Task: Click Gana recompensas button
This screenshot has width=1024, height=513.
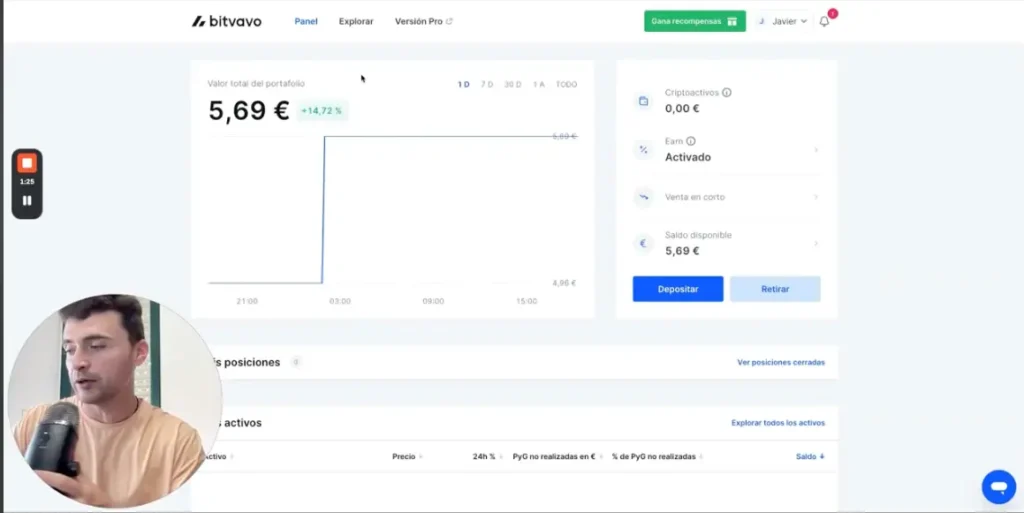Action: (x=694, y=22)
